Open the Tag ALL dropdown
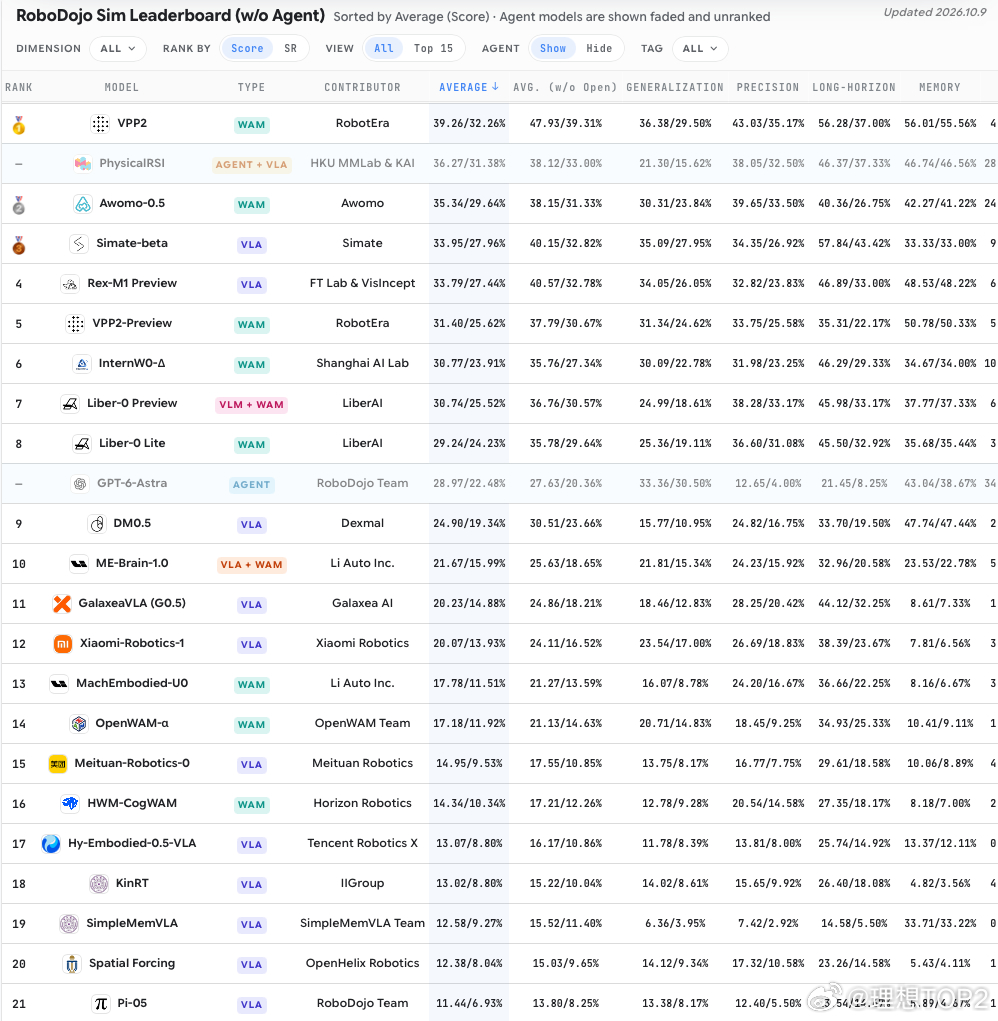 tap(700, 48)
